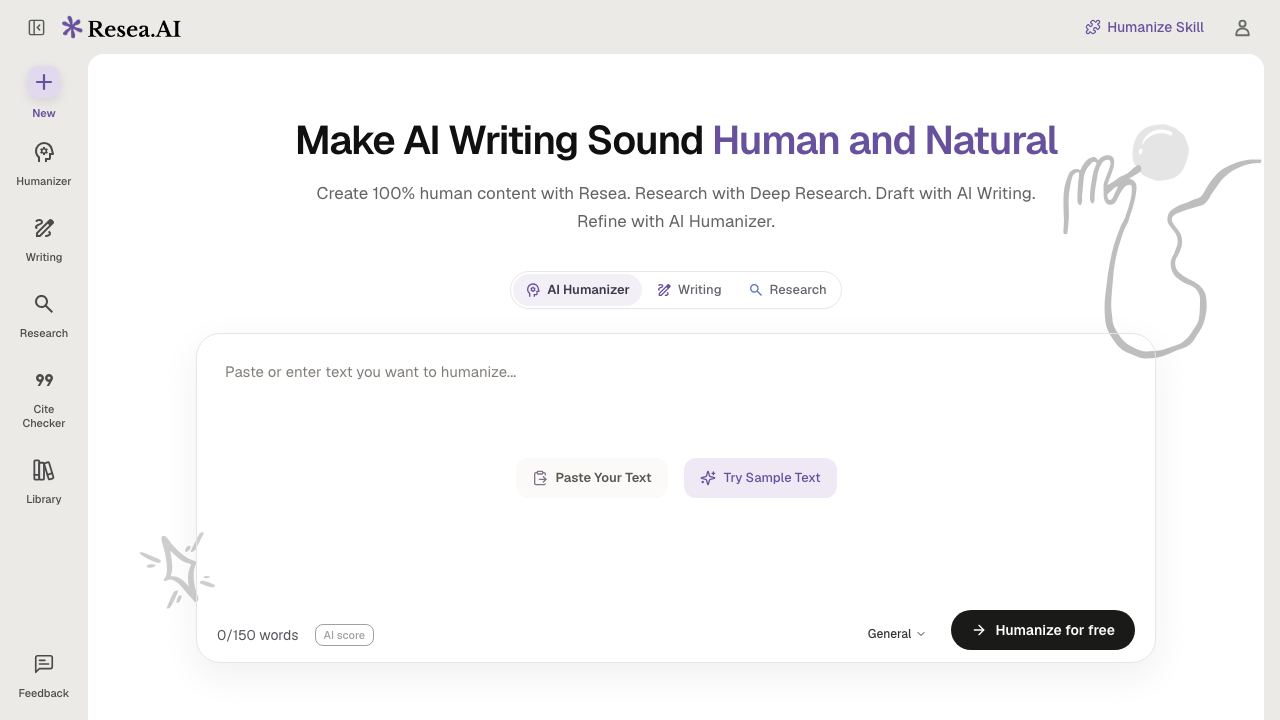Open Library from the sidebar
This screenshot has width=1280, height=720.
click(44, 482)
